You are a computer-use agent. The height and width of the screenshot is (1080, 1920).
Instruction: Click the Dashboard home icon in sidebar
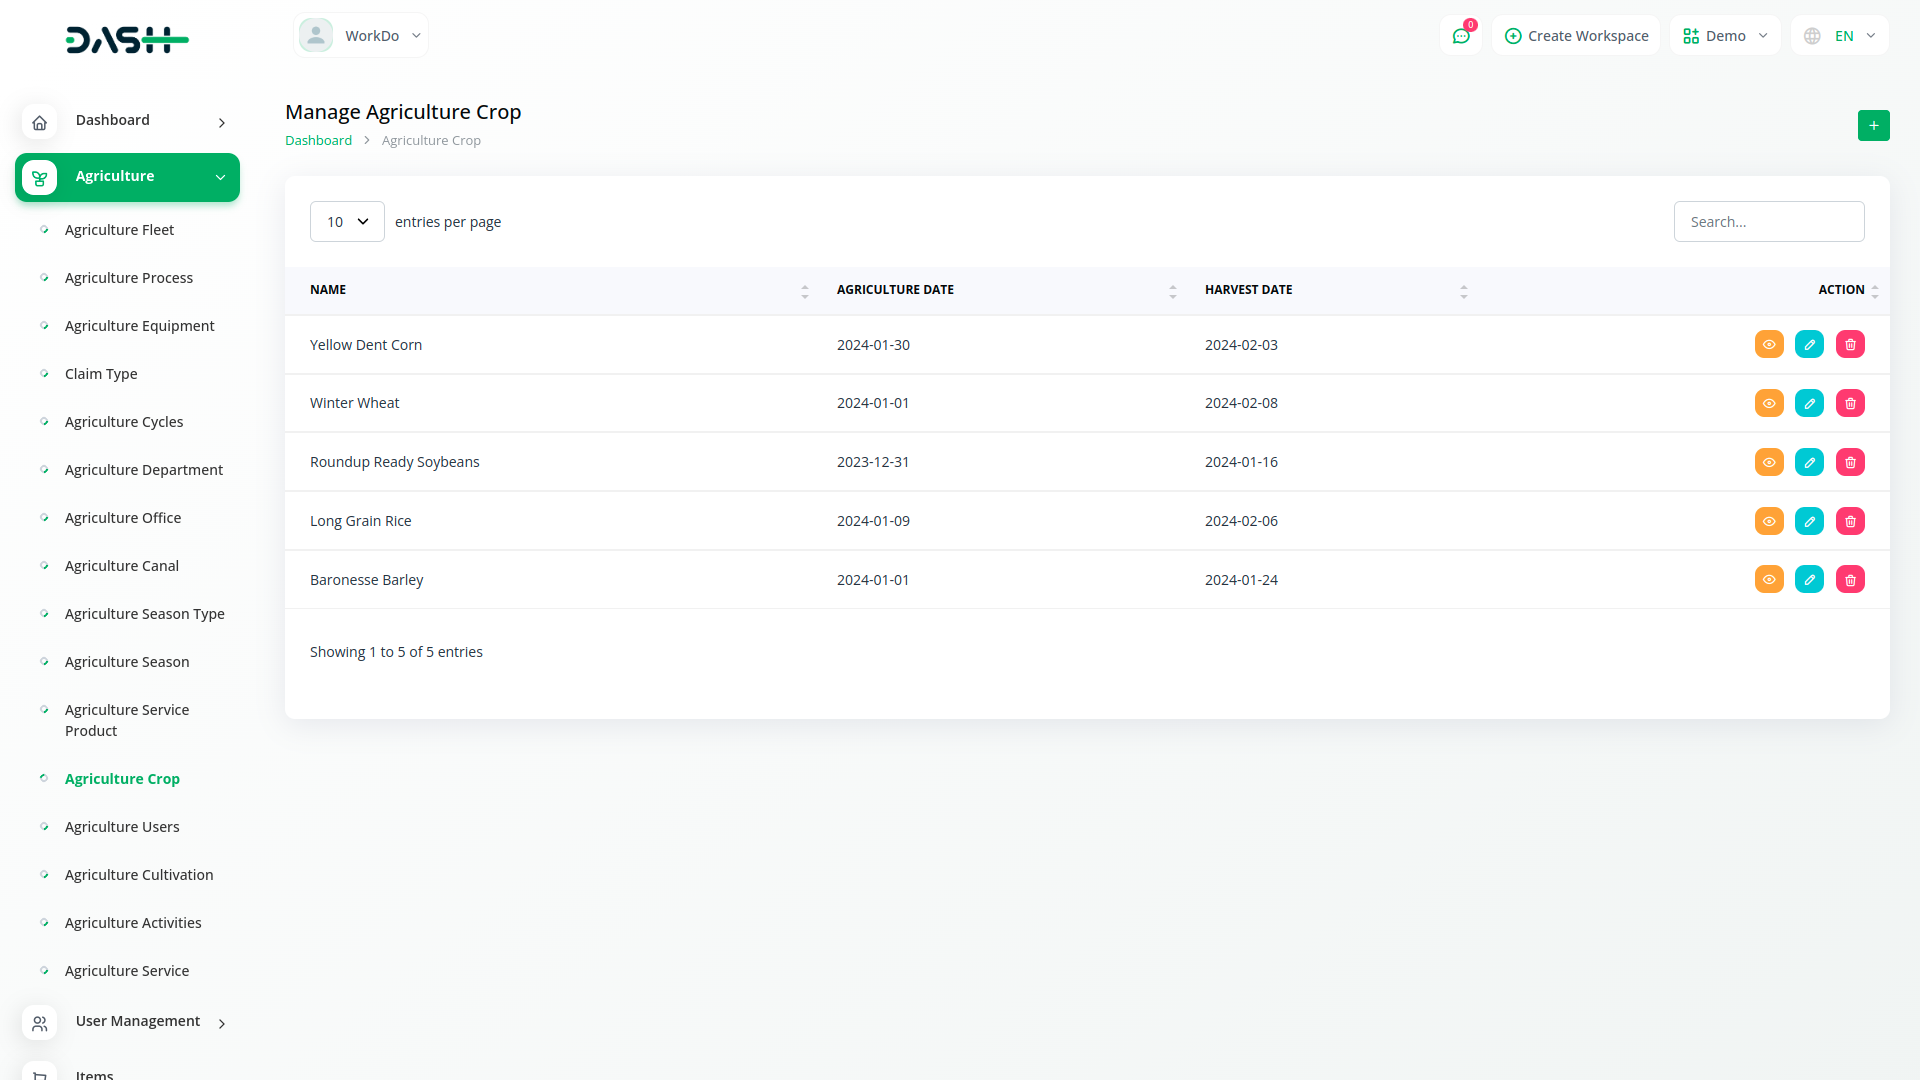pyautogui.click(x=39, y=122)
